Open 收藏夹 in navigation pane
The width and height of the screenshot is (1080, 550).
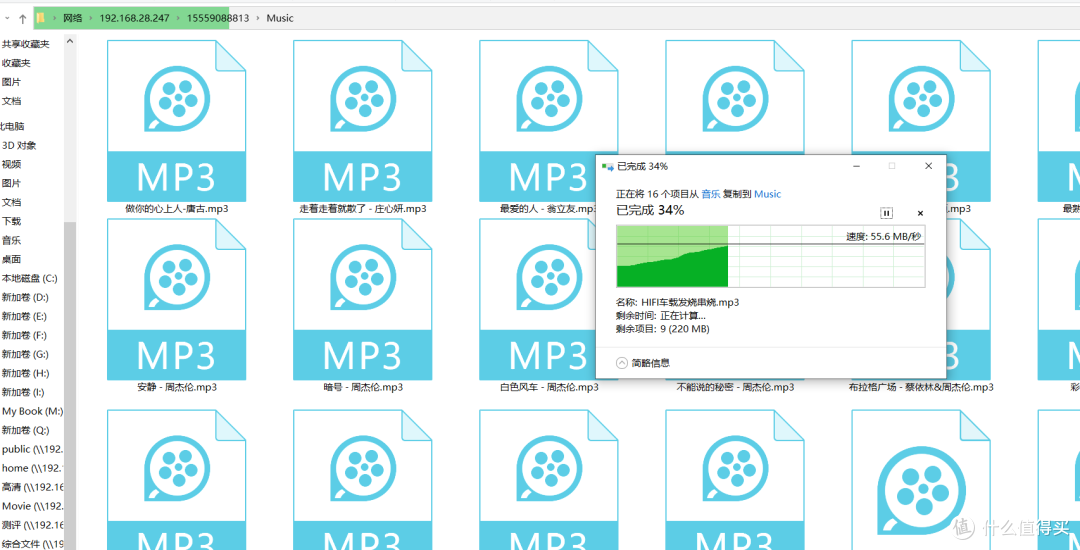[16, 63]
